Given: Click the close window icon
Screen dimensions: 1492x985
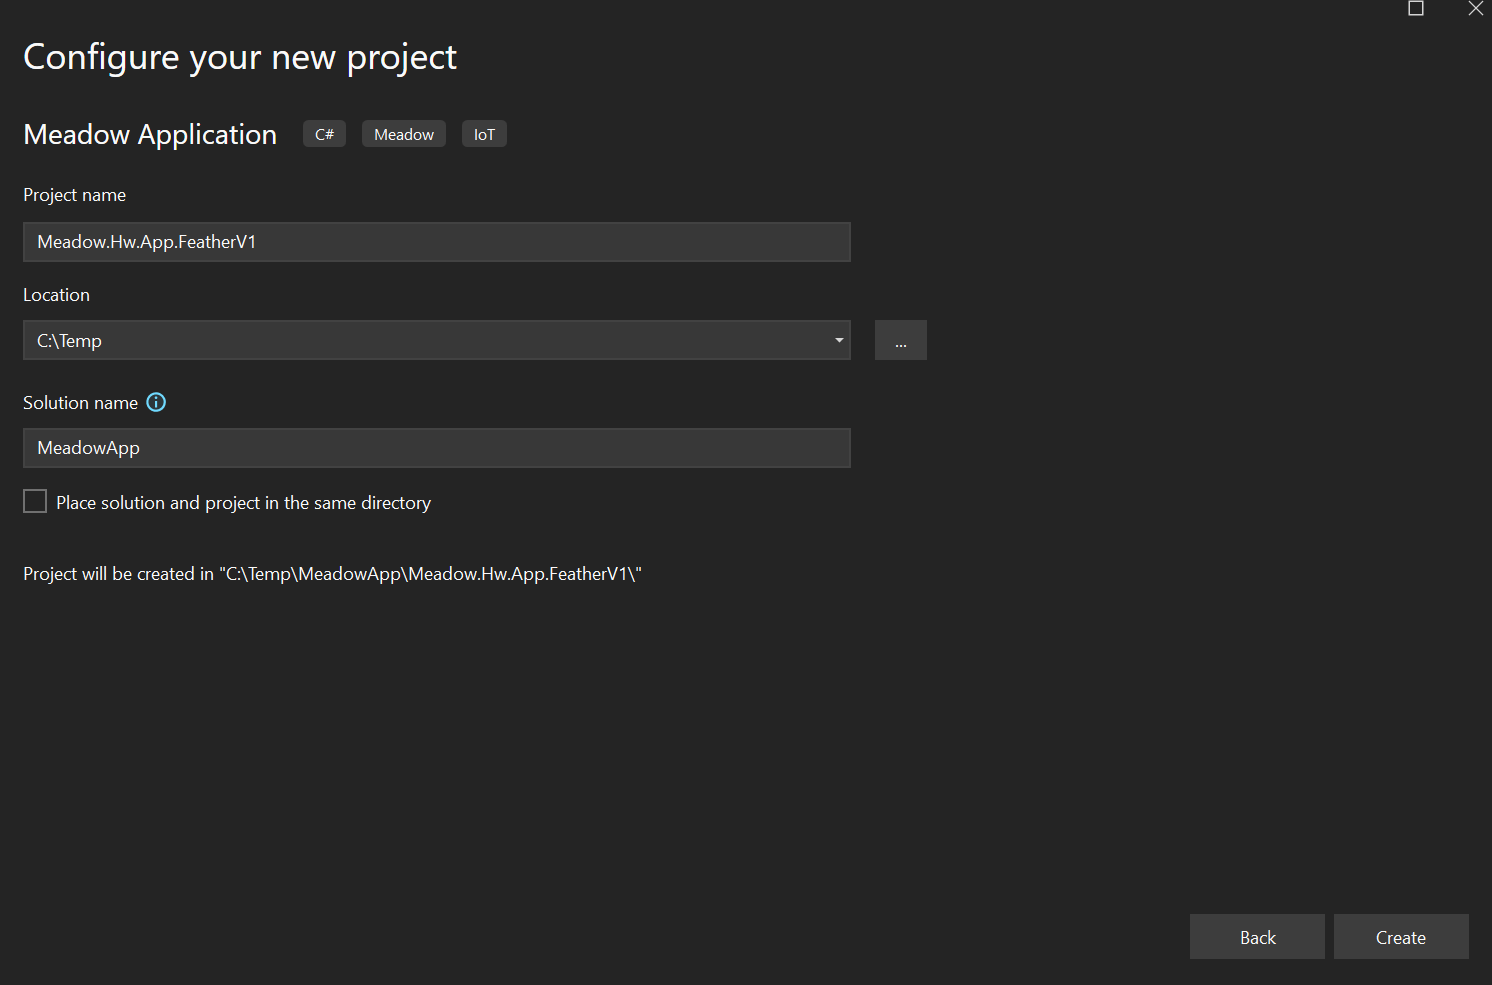Looking at the screenshot, I should [1476, 9].
